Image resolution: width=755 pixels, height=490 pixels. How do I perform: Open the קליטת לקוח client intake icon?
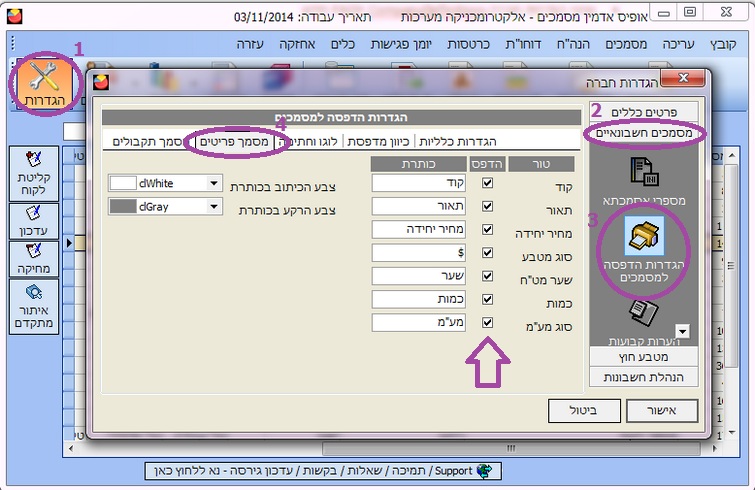32,170
